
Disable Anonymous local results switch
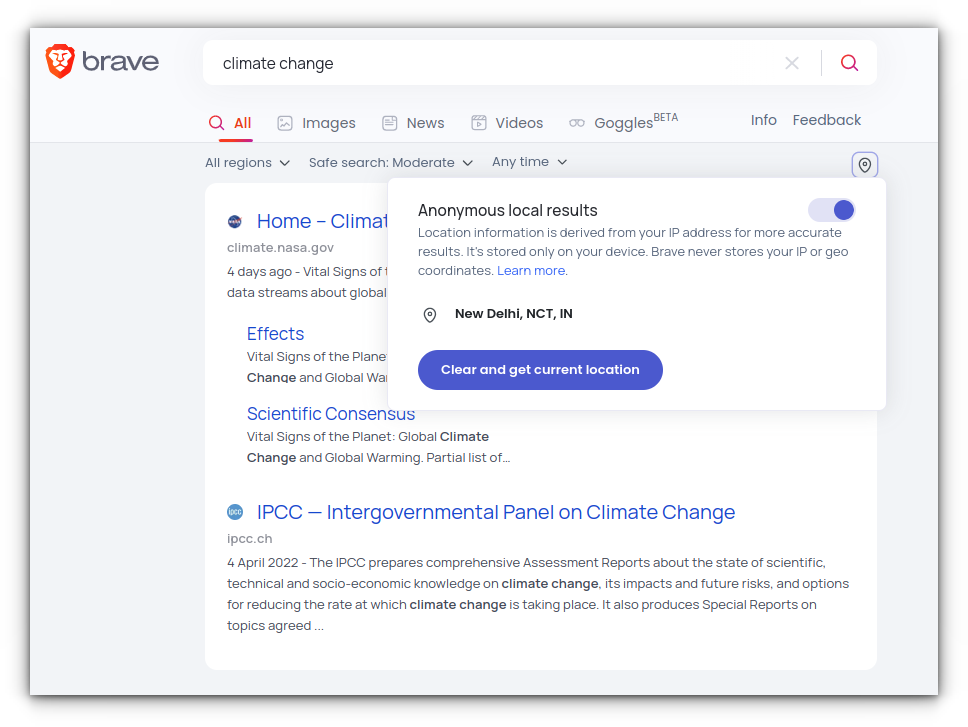831,210
